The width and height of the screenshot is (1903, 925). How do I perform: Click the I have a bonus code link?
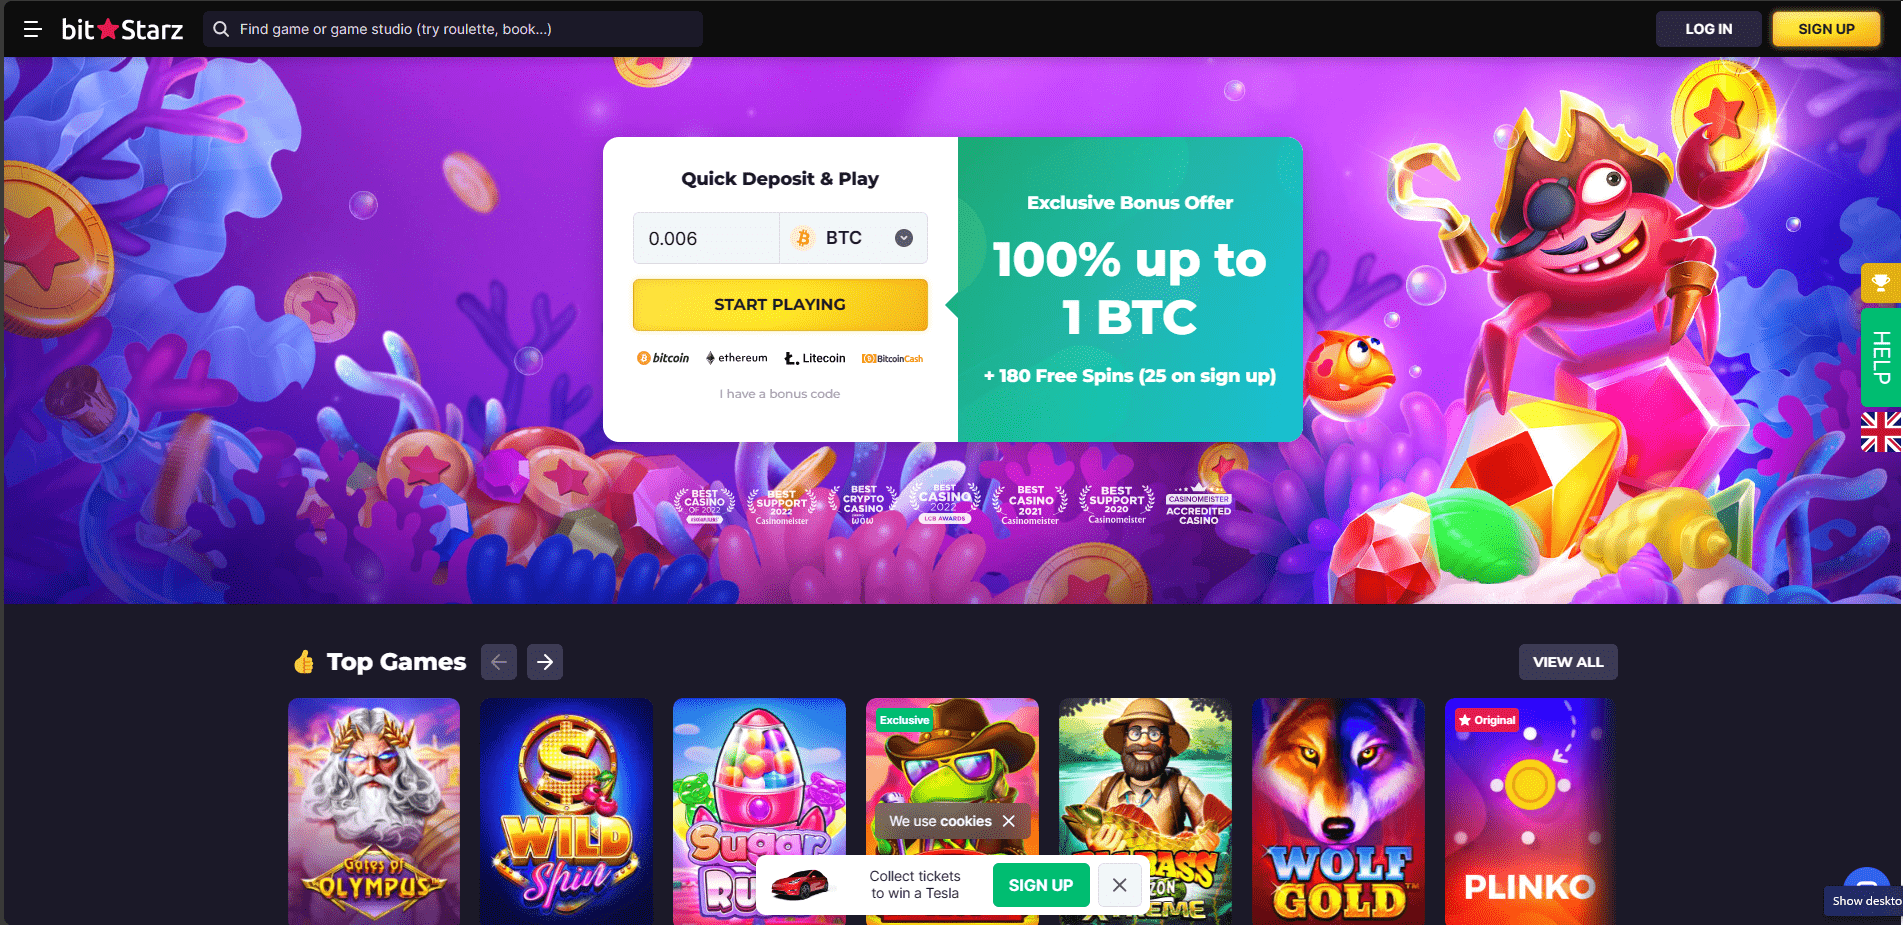click(780, 394)
